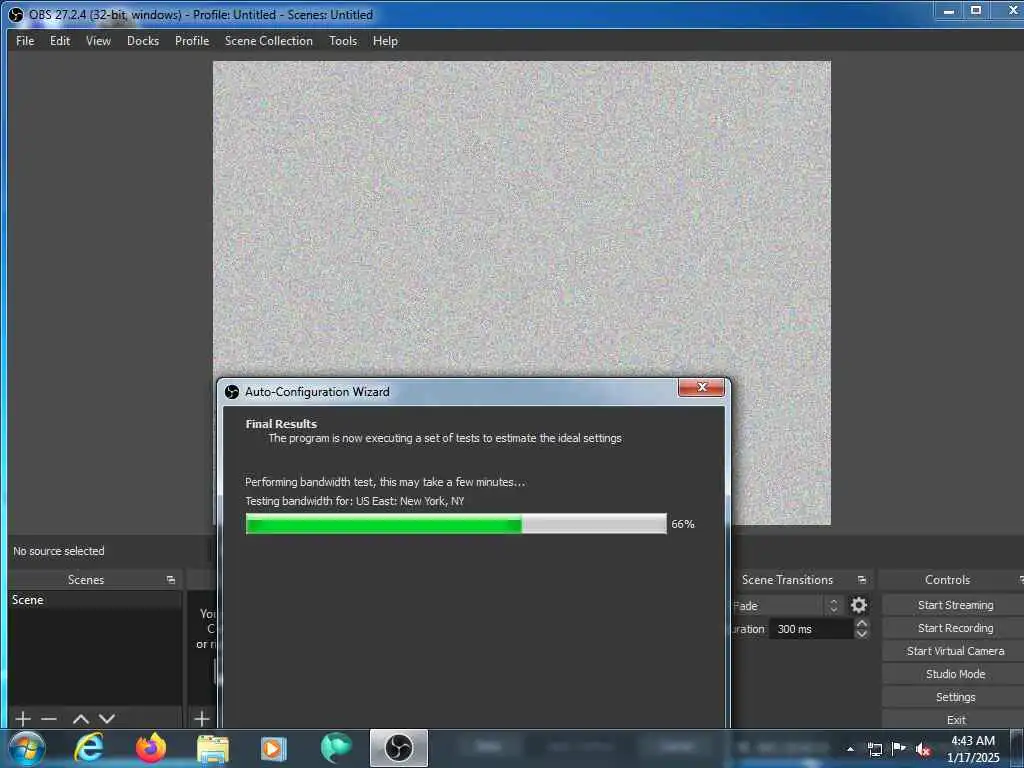This screenshot has width=1024, height=768.
Task: Undock the Scenes panel
Action: [170, 579]
